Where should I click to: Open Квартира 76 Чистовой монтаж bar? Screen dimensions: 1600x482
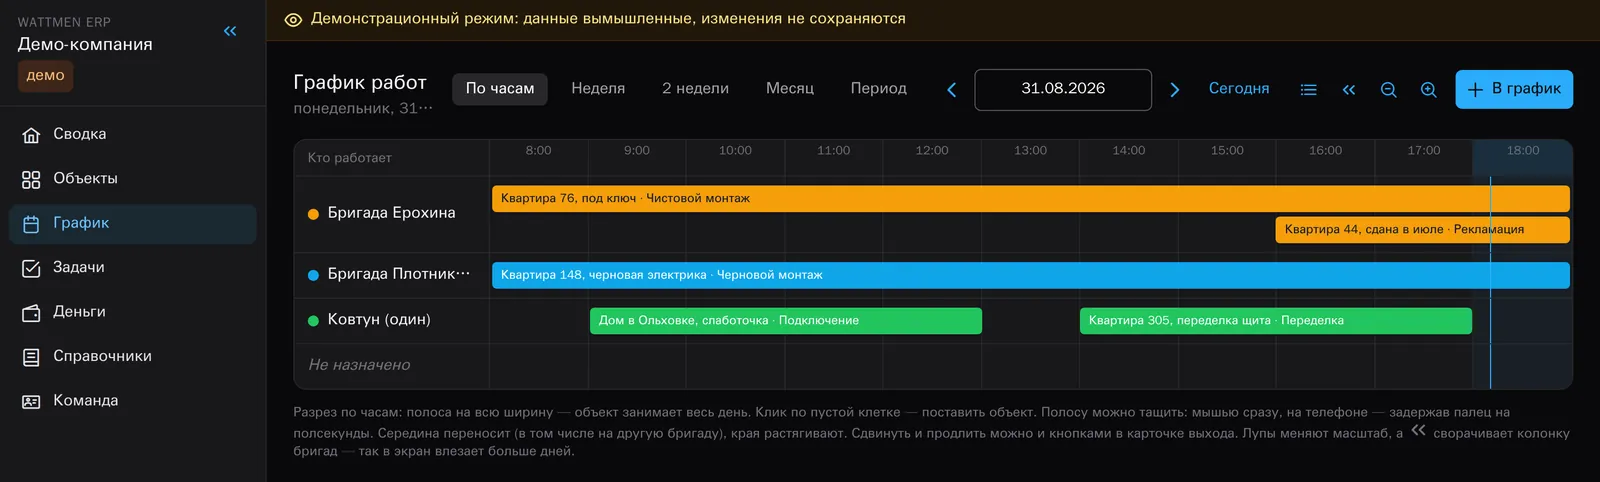click(x=1030, y=198)
